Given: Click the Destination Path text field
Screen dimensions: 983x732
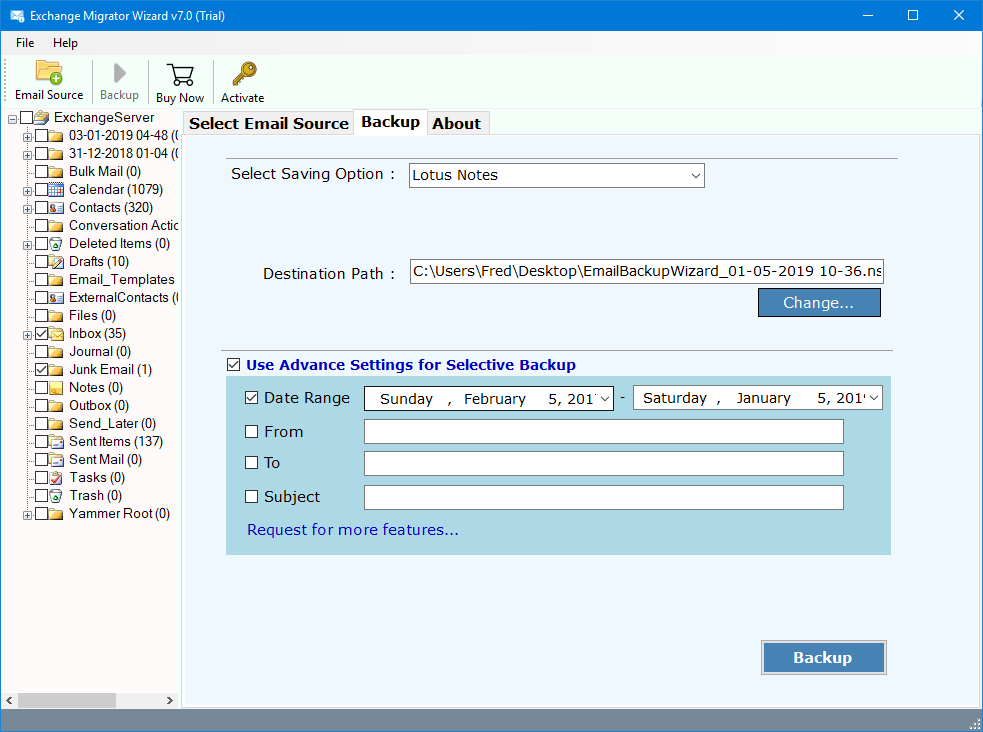Looking at the screenshot, I should coord(646,271).
